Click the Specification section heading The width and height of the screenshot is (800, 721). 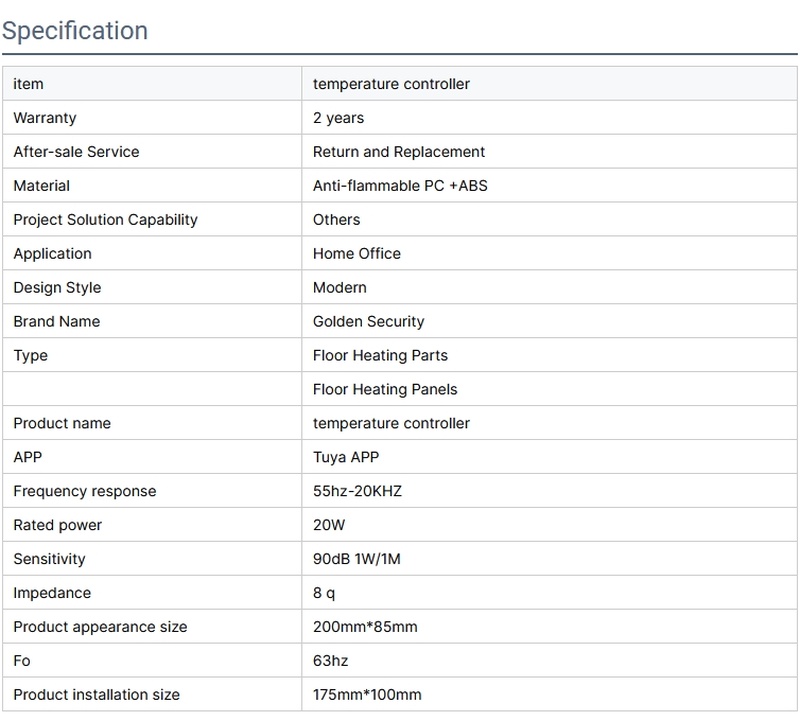click(x=75, y=30)
